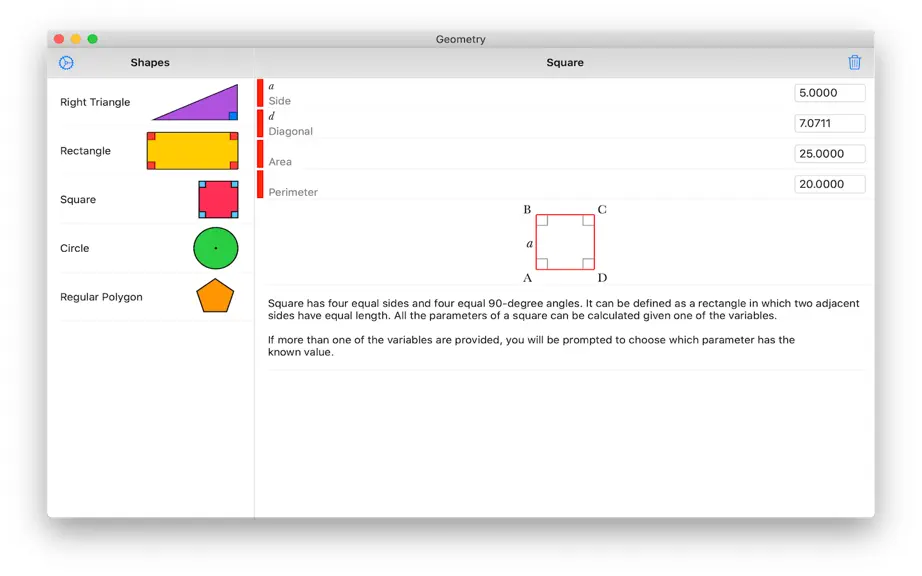922x576 pixels.
Task: Edit the Diagonal value field 7.0711
Action: 830,123
